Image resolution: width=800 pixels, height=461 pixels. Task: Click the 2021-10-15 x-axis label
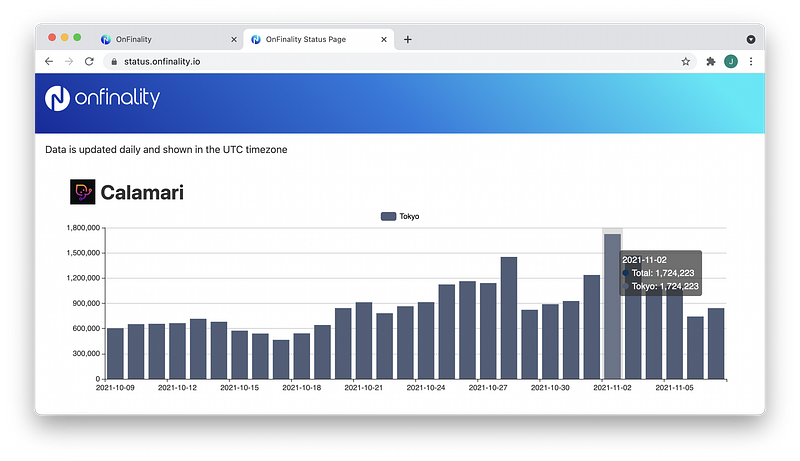tap(239, 388)
